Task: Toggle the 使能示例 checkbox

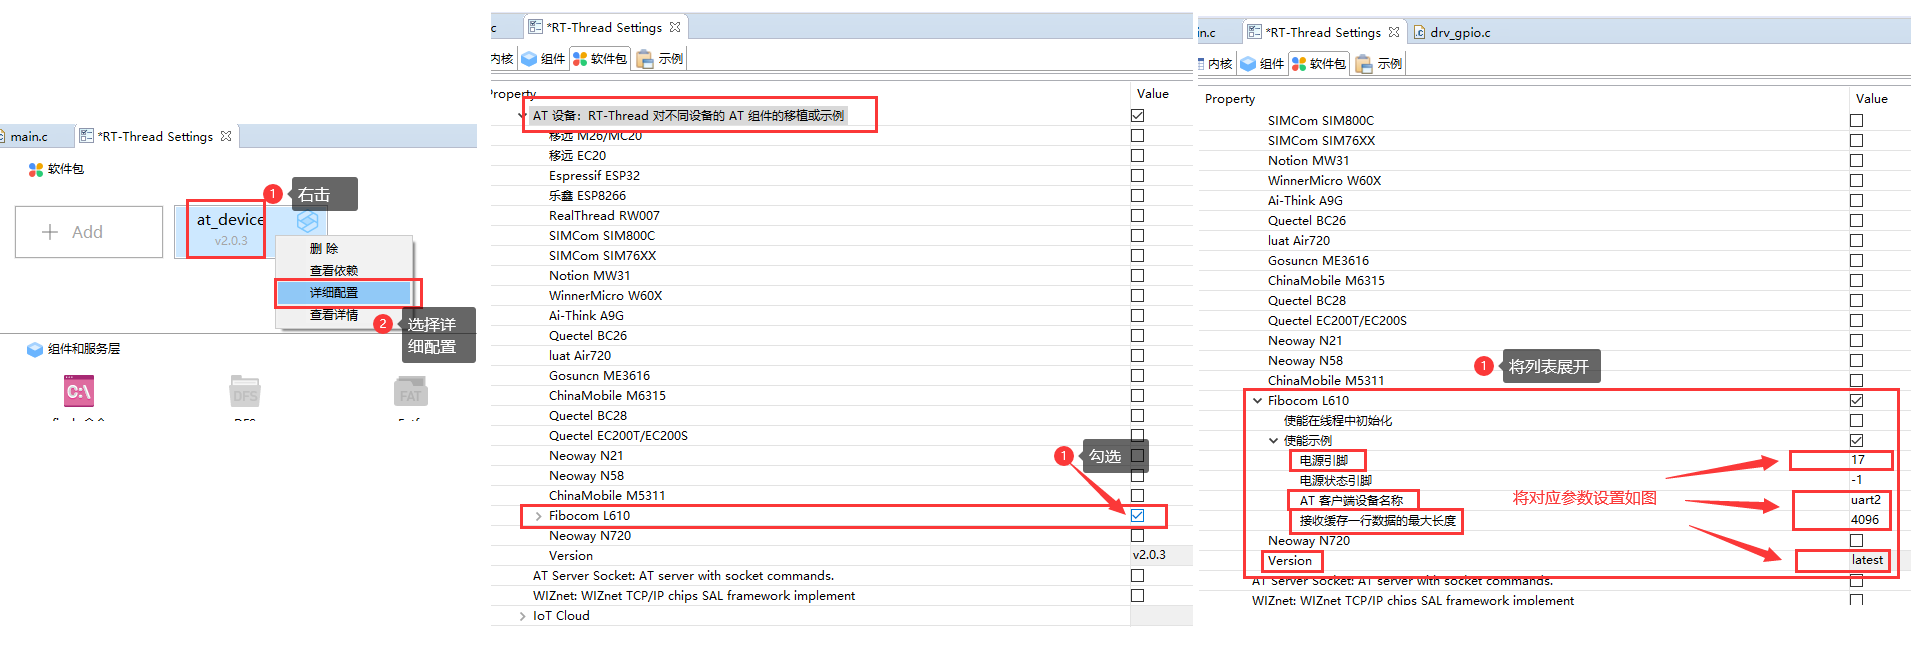Action: pos(1856,441)
